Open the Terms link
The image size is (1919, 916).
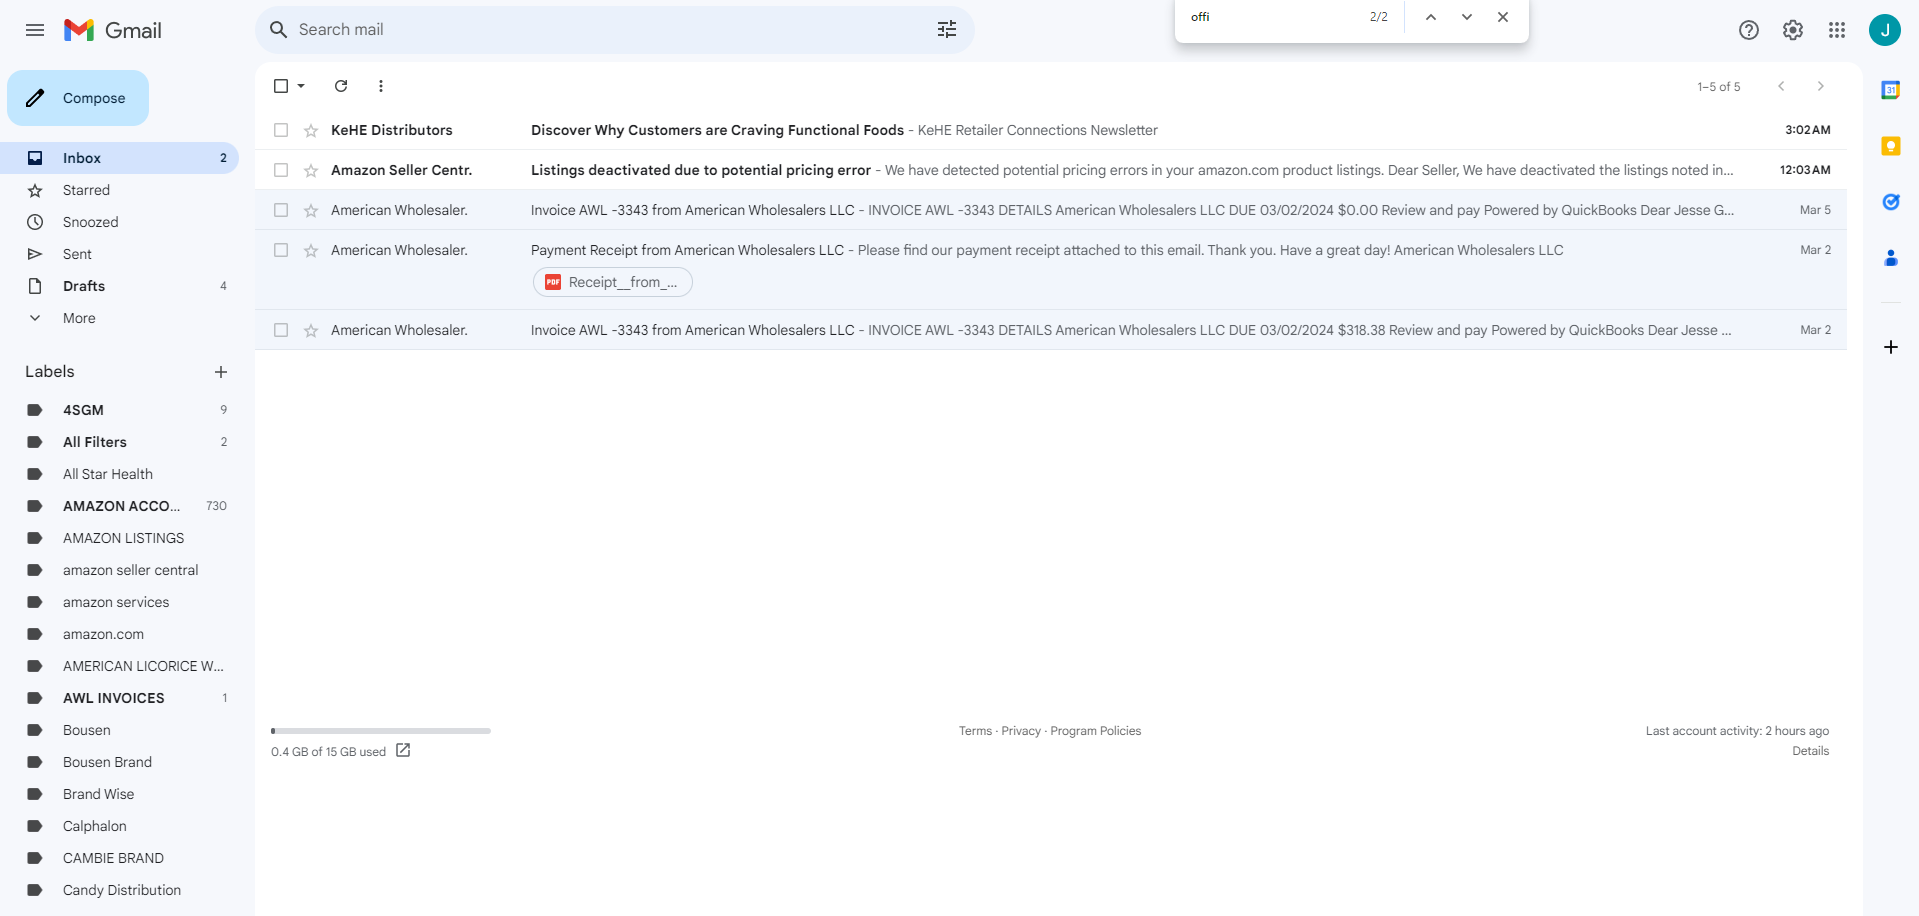coord(975,731)
